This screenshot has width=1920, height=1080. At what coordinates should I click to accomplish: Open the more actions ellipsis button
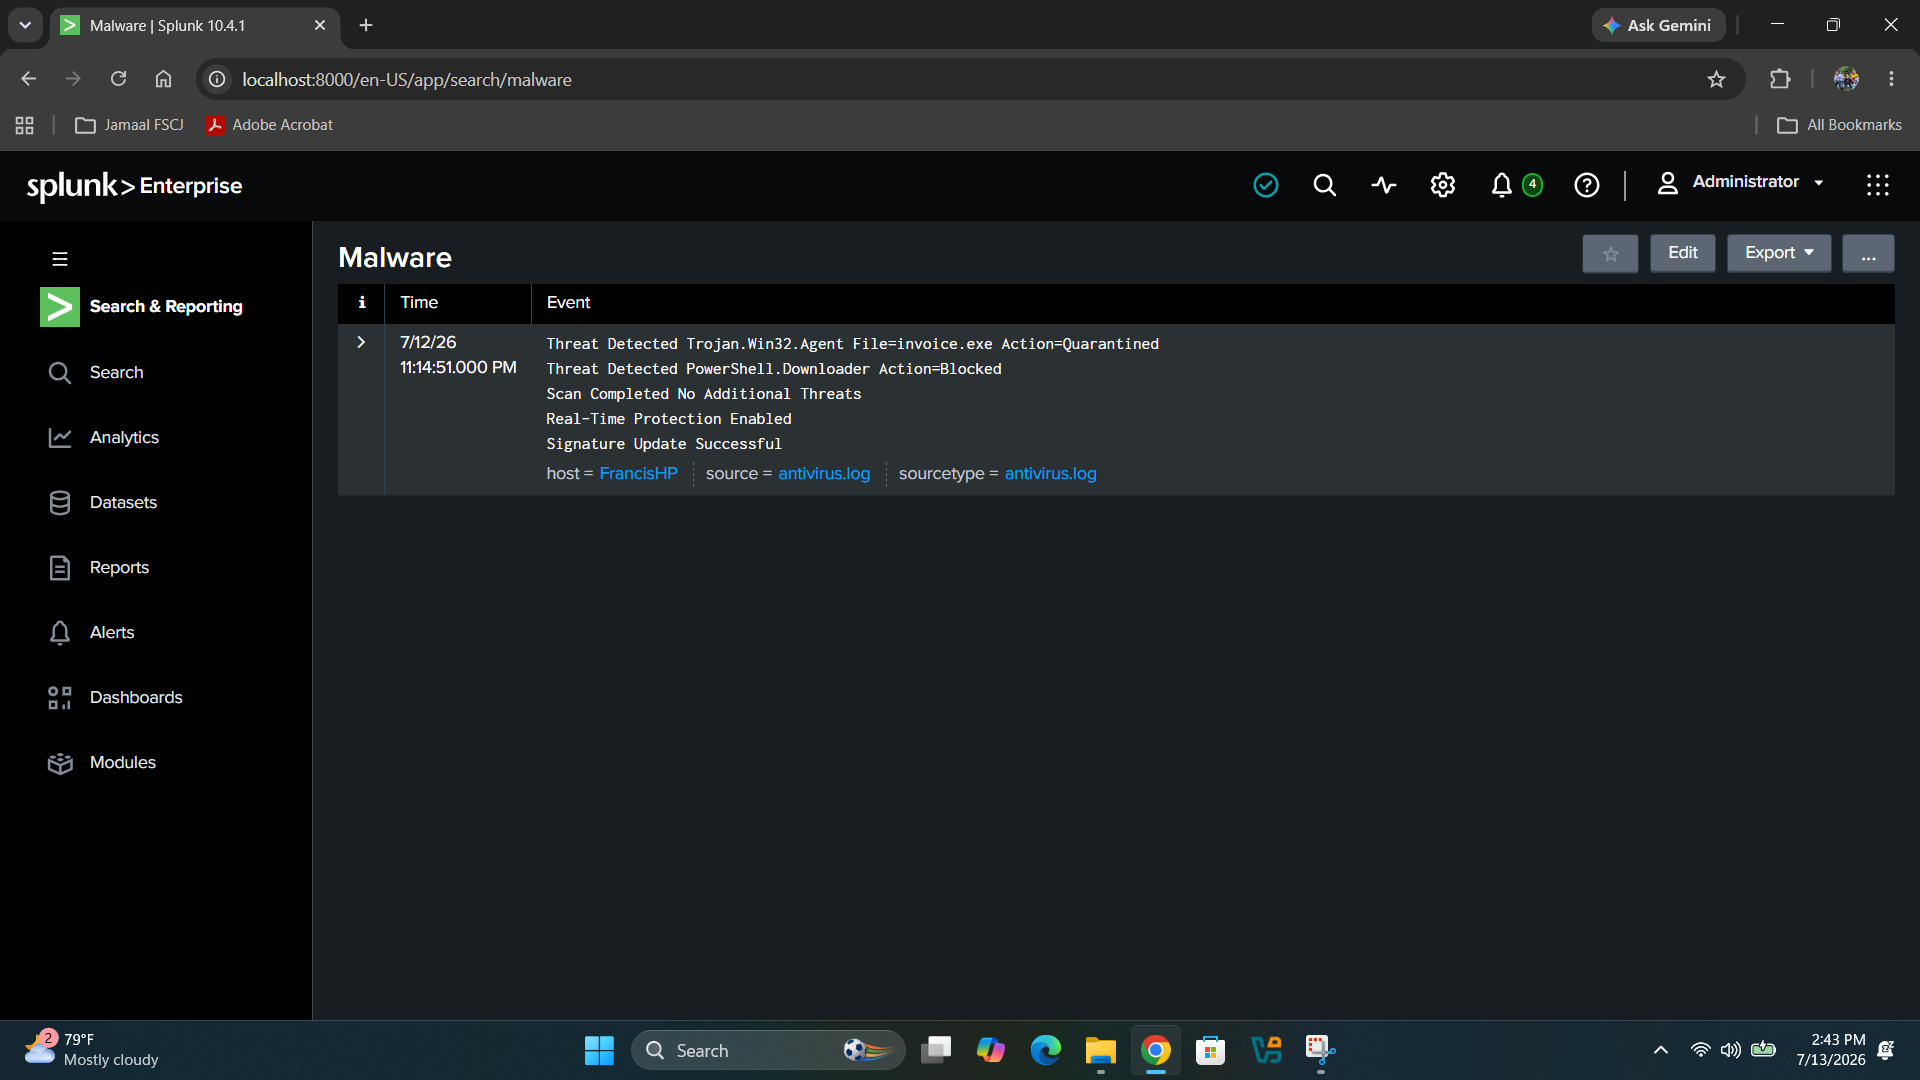(x=1868, y=254)
